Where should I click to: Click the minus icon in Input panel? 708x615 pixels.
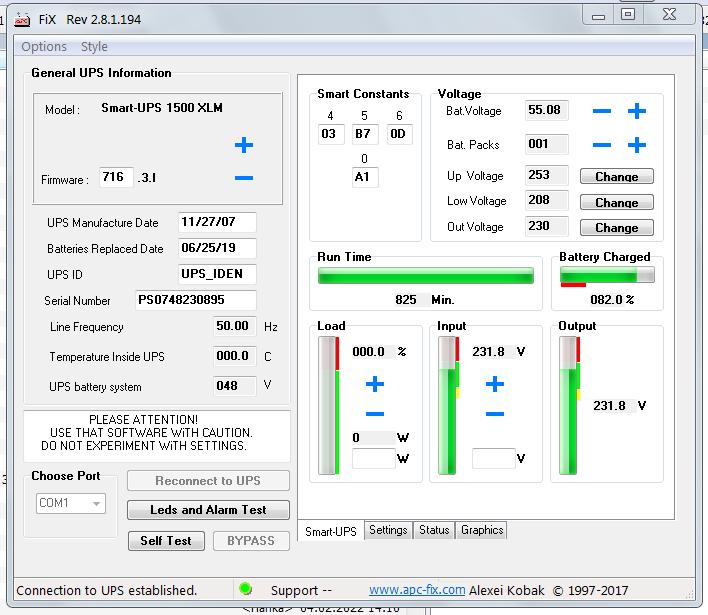coord(494,414)
